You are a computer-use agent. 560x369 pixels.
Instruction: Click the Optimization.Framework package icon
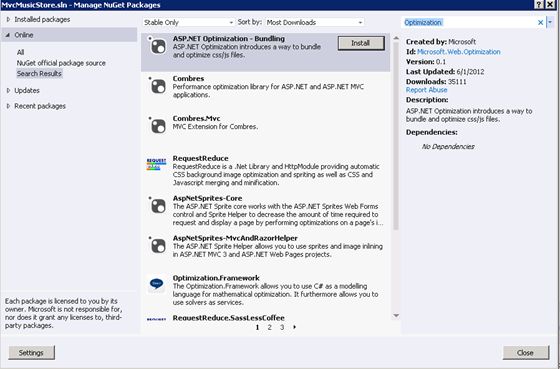coord(156,284)
